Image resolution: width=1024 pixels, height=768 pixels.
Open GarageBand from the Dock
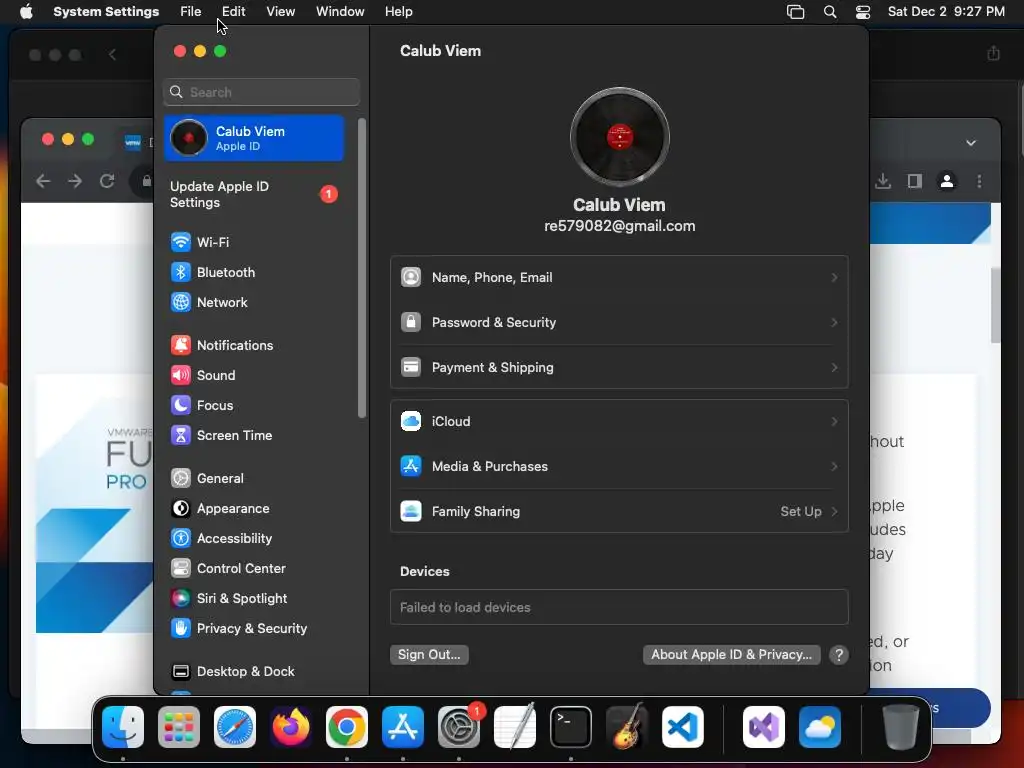pyautogui.click(x=627, y=727)
